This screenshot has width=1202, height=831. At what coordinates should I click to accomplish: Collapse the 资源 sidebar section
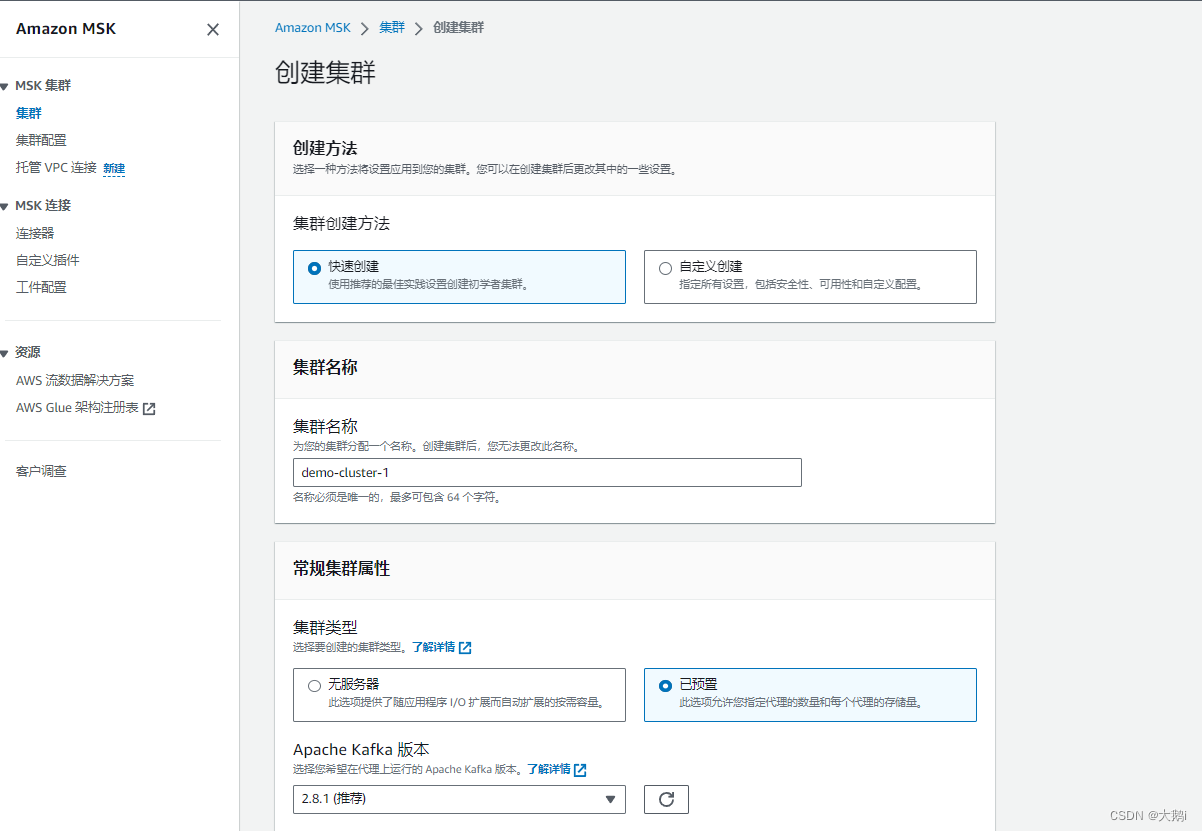tap(5, 353)
